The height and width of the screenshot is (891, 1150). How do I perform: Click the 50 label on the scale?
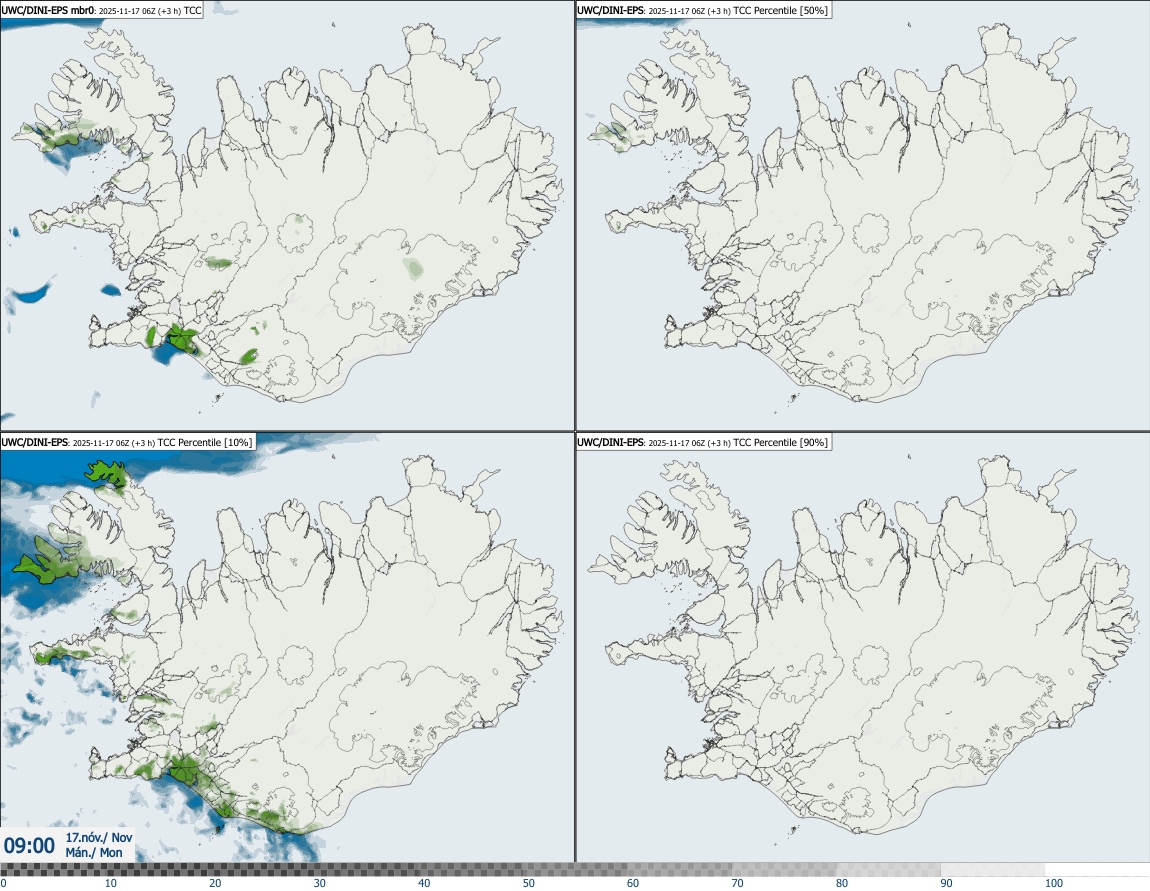(529, 883)
